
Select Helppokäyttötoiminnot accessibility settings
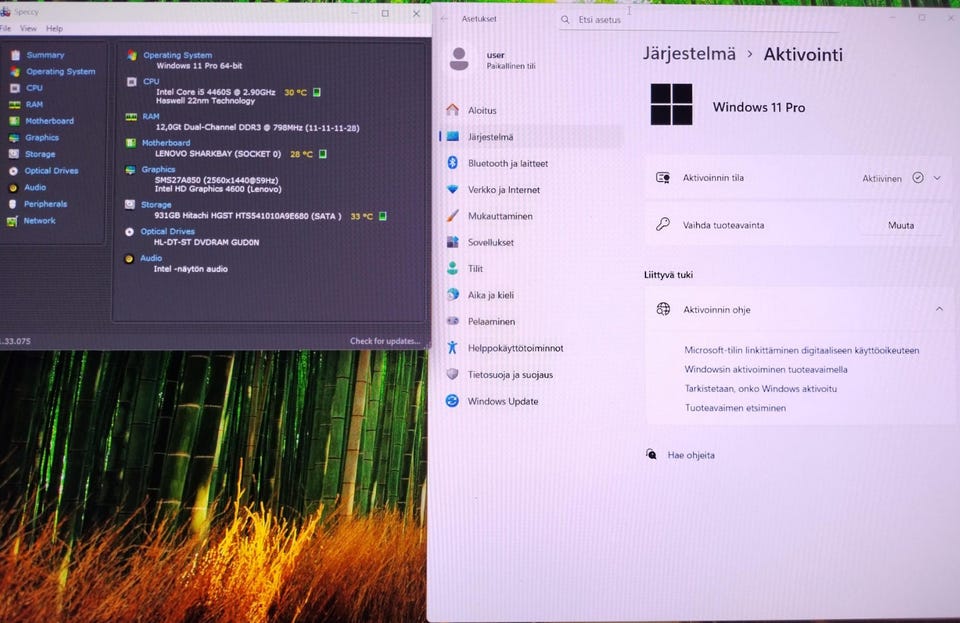[x=515, y=348]
